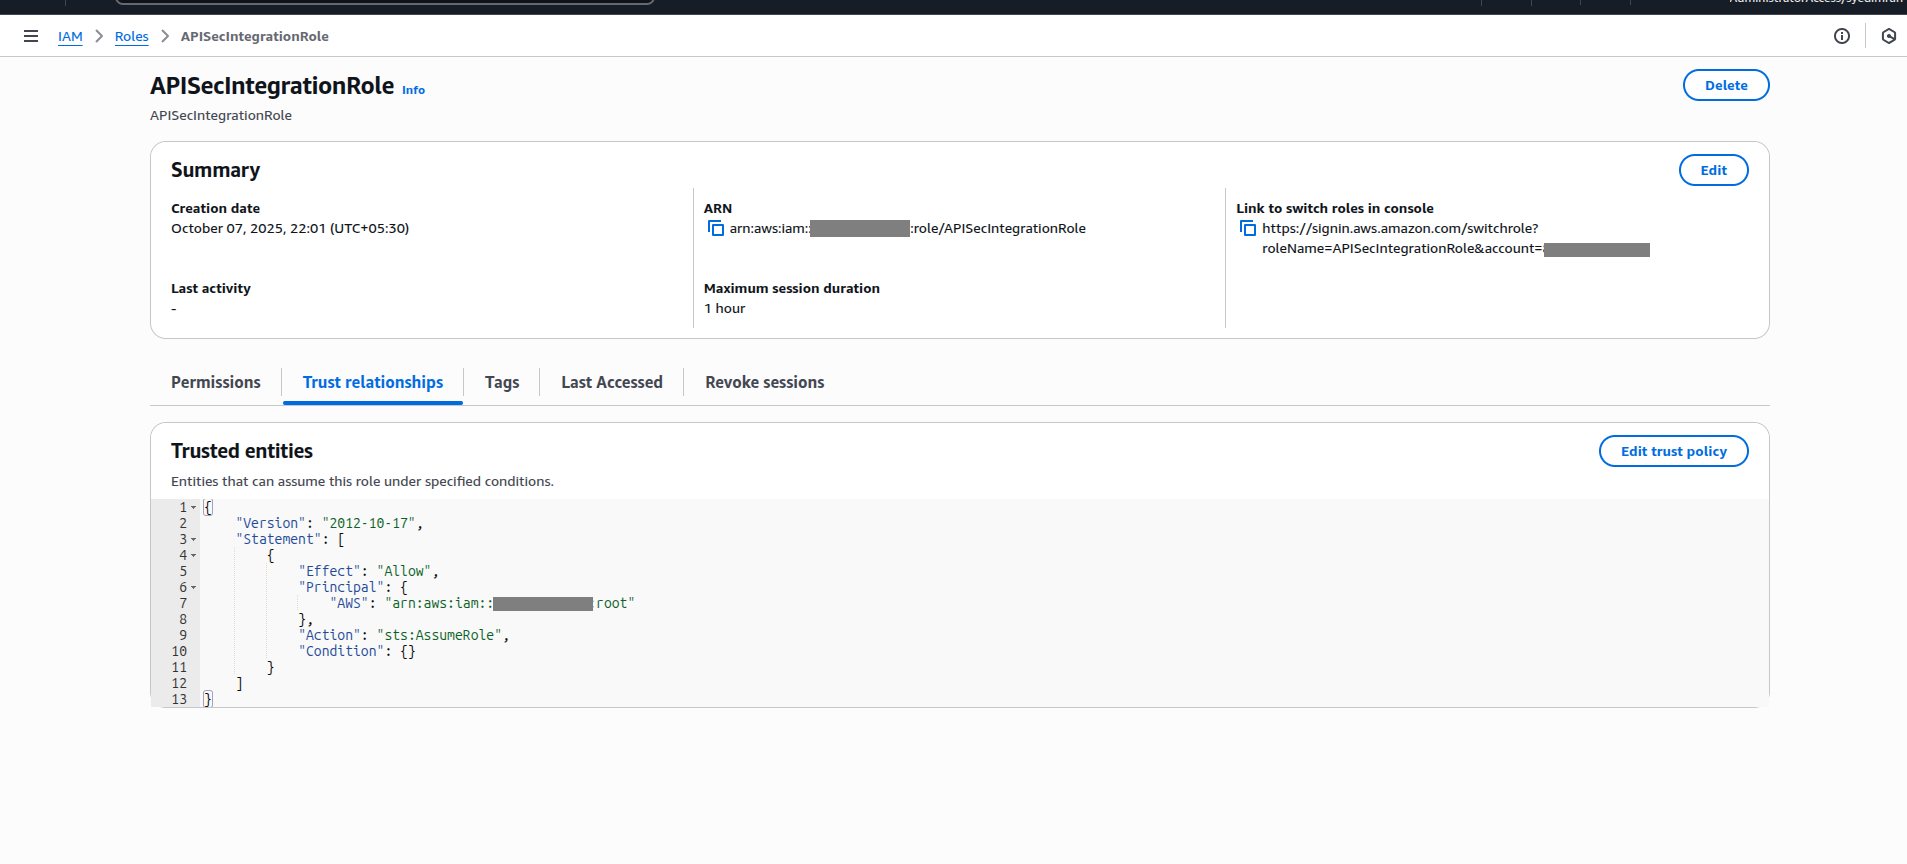
Task: Collapse the statement object at line 4
Action: 194,556
